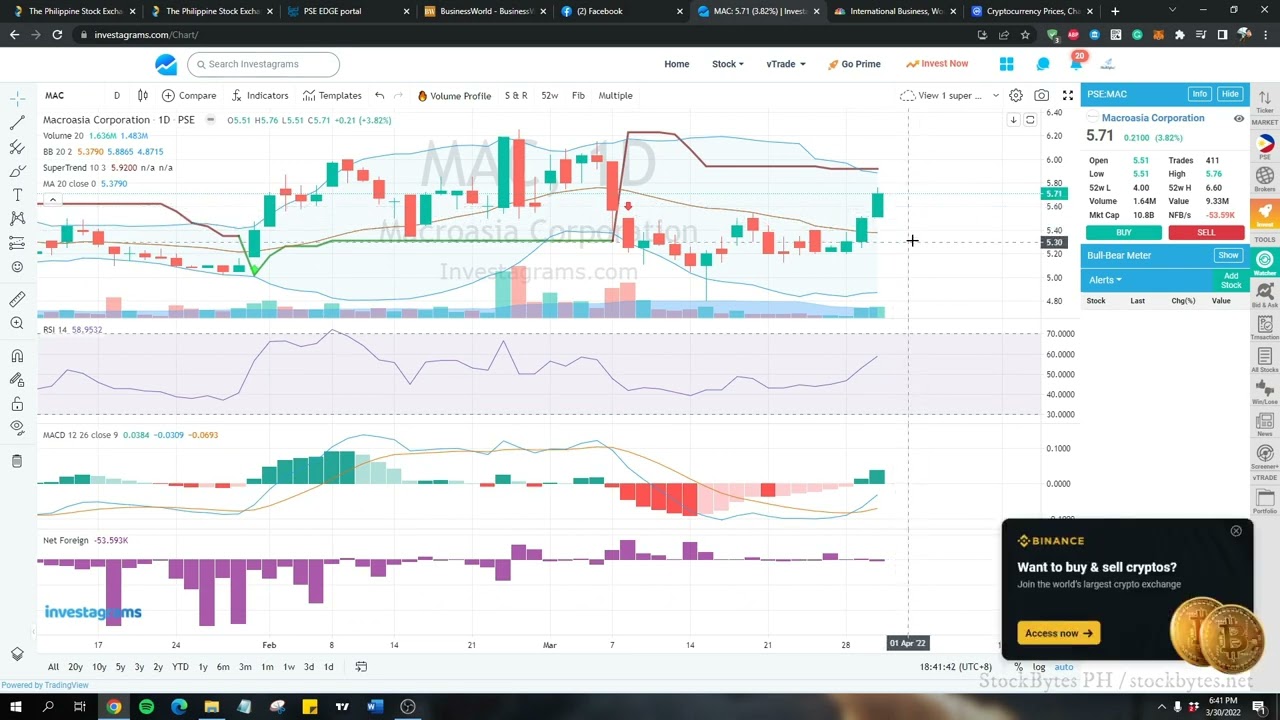Select the All range at chart bottom

(x=53, y=667)
